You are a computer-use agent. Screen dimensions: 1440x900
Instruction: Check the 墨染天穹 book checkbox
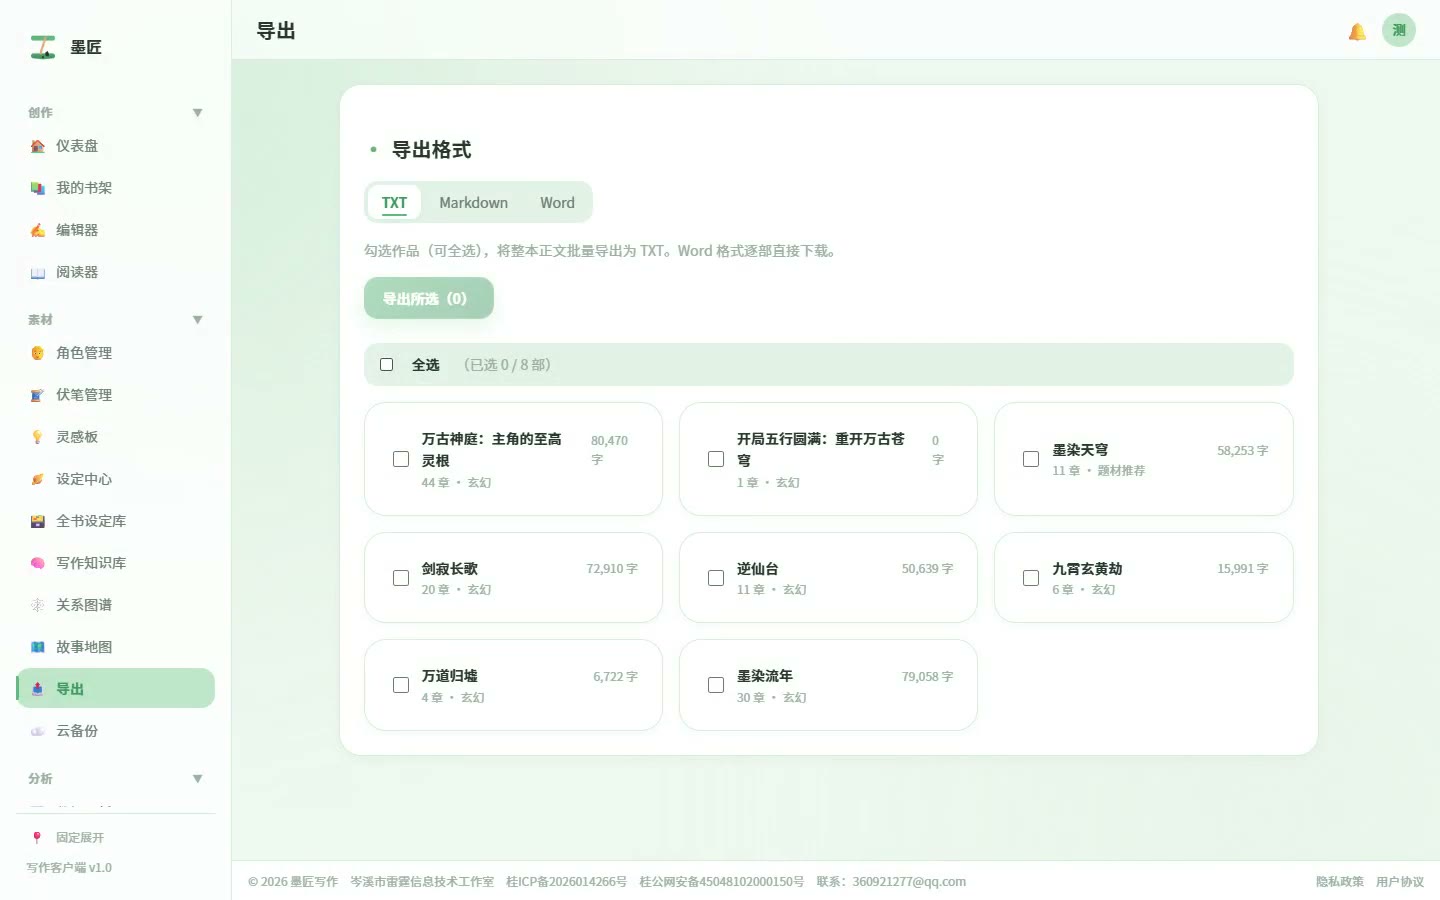1031,459
